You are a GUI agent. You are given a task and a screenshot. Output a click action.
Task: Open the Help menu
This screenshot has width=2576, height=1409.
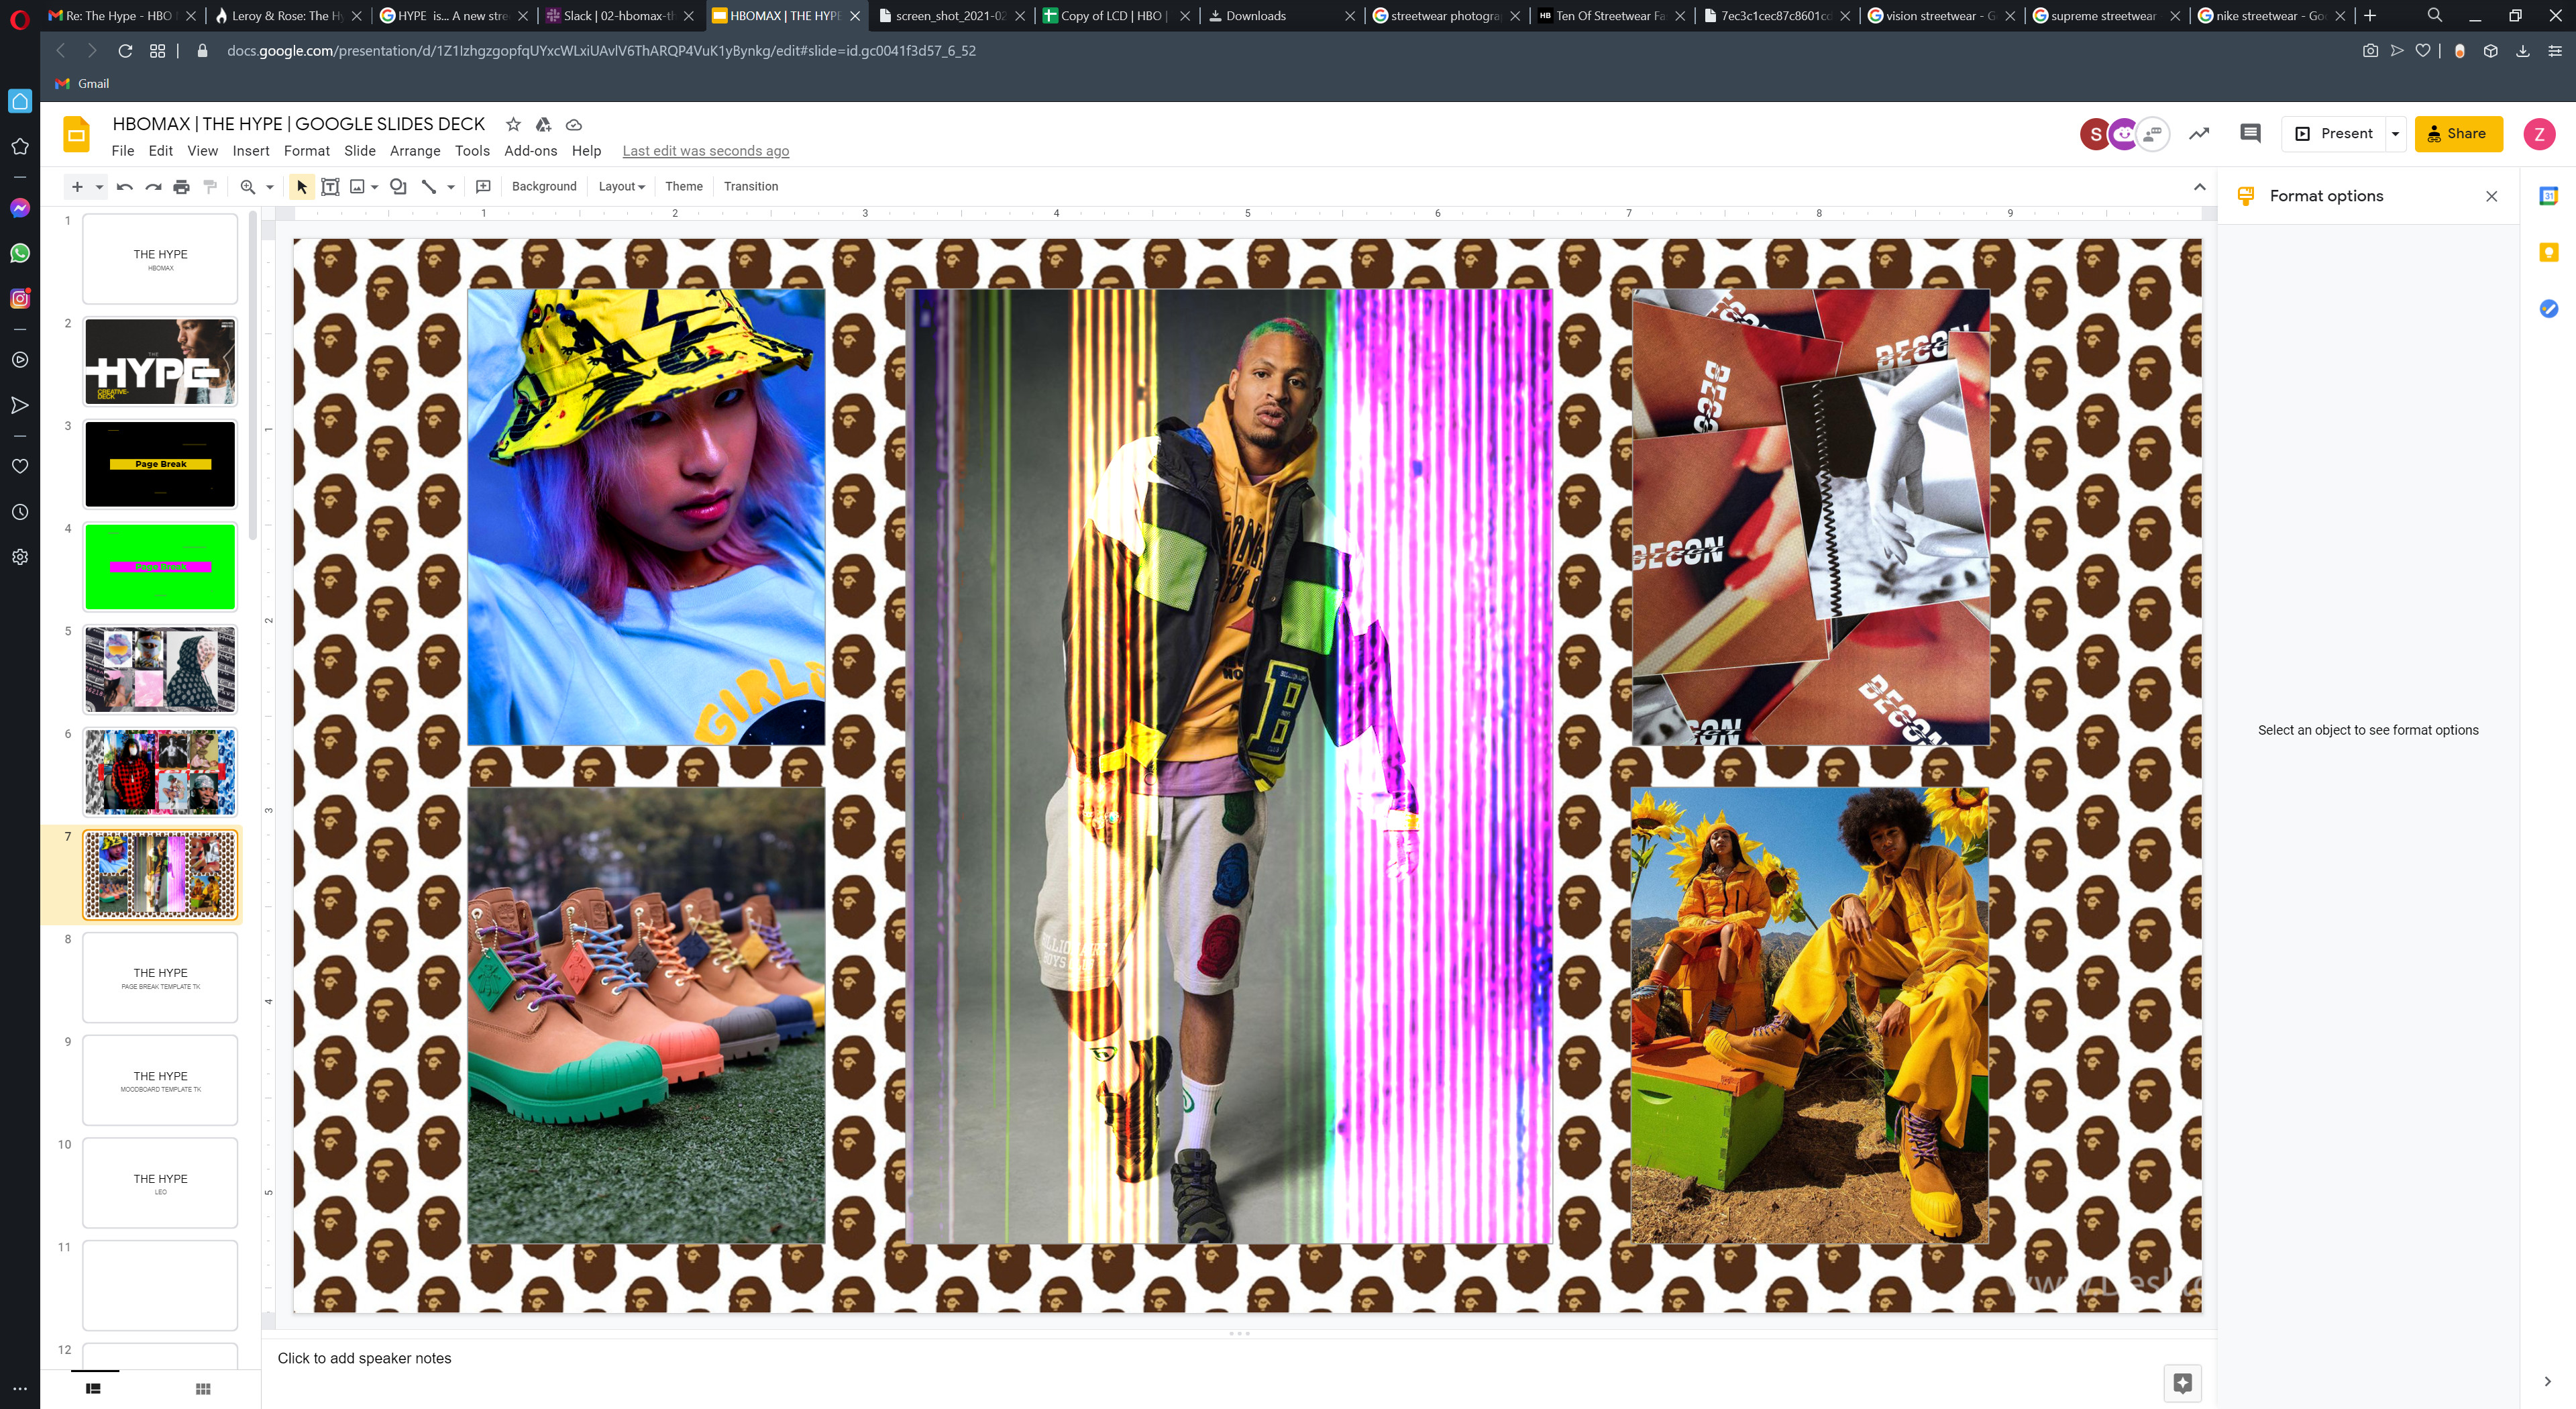tap(586, 151)
